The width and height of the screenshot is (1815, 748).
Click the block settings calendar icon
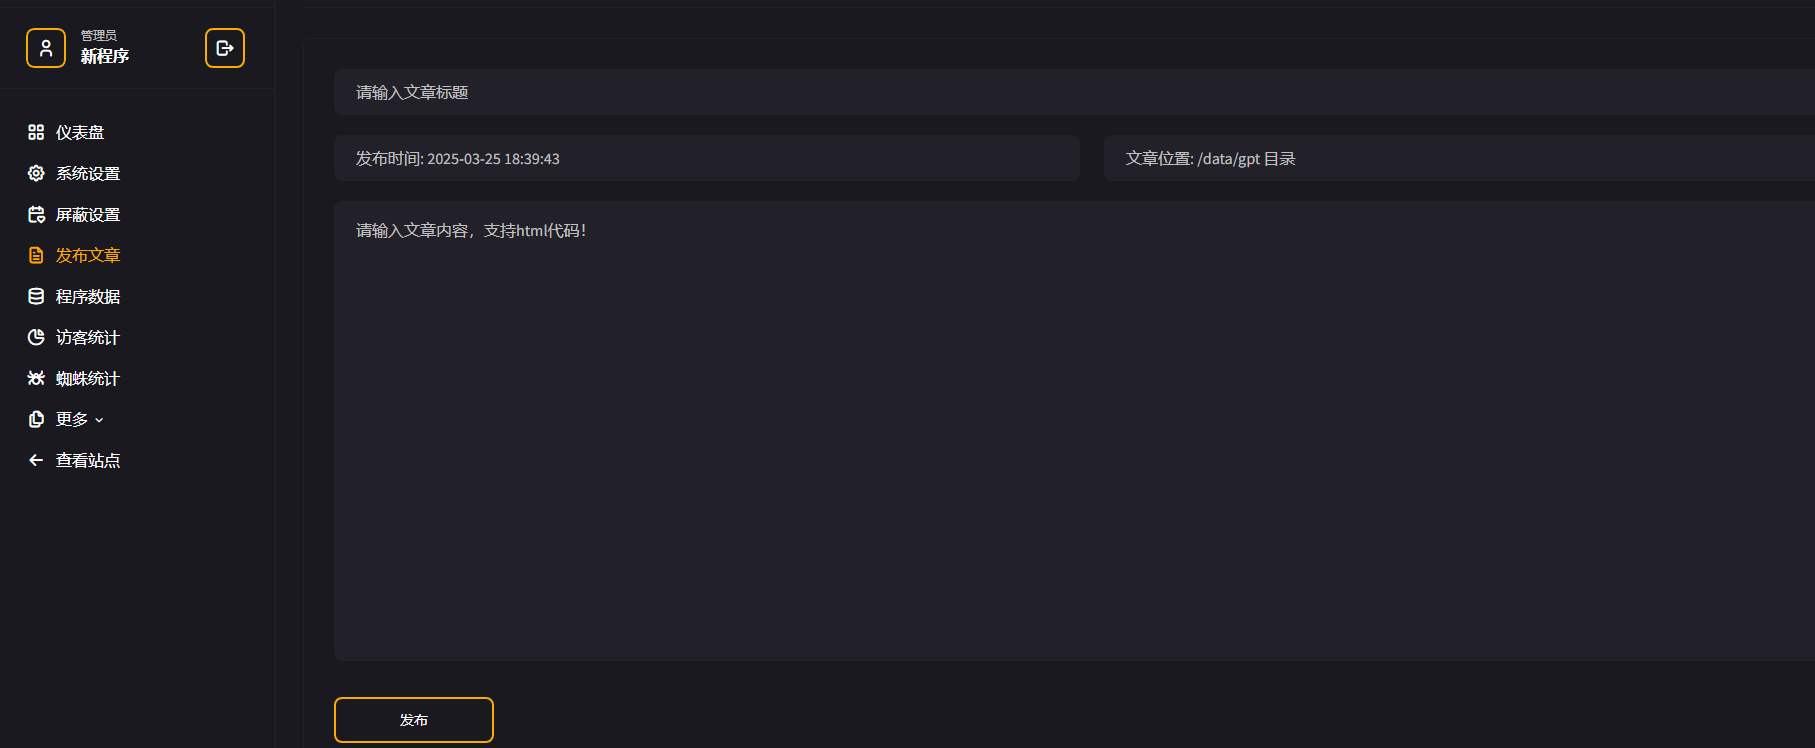pyautogui.click(x=36, y=214)
